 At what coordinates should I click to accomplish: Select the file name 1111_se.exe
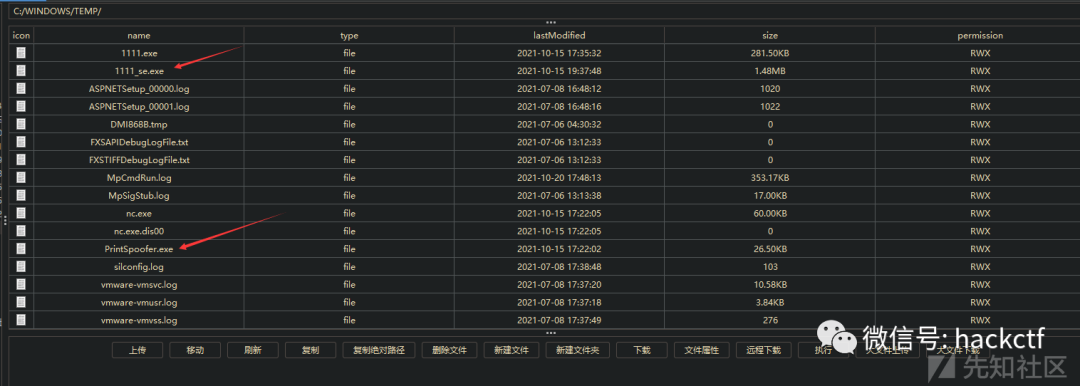pos(138,70)
